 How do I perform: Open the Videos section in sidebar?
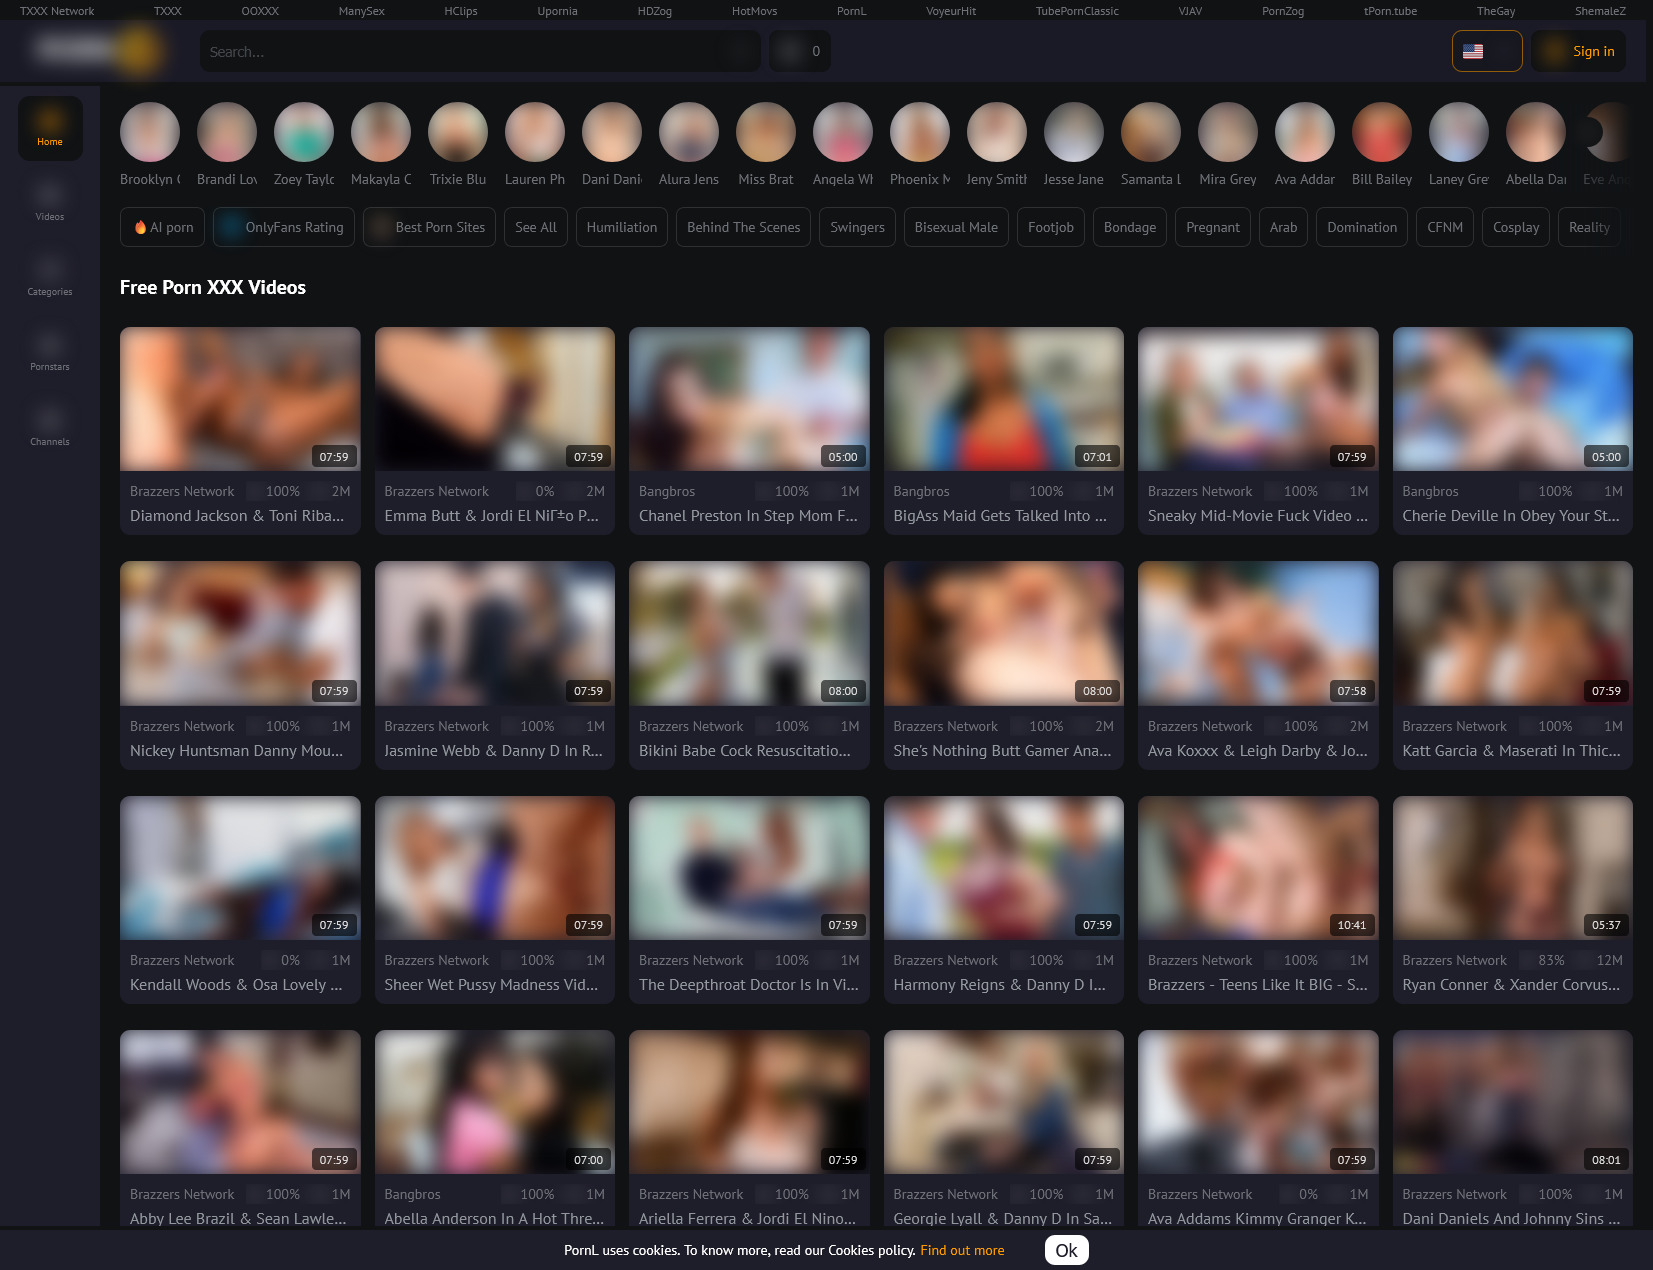point(50,203)
